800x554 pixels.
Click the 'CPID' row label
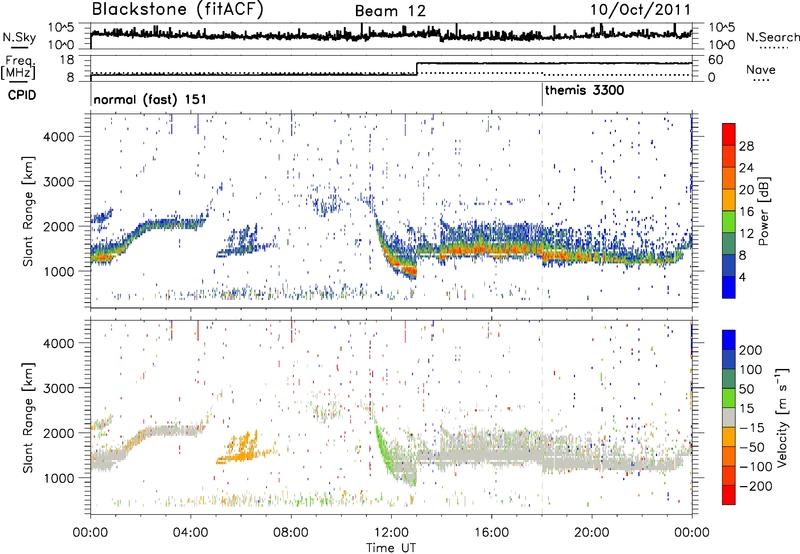[x=22, y=95]
